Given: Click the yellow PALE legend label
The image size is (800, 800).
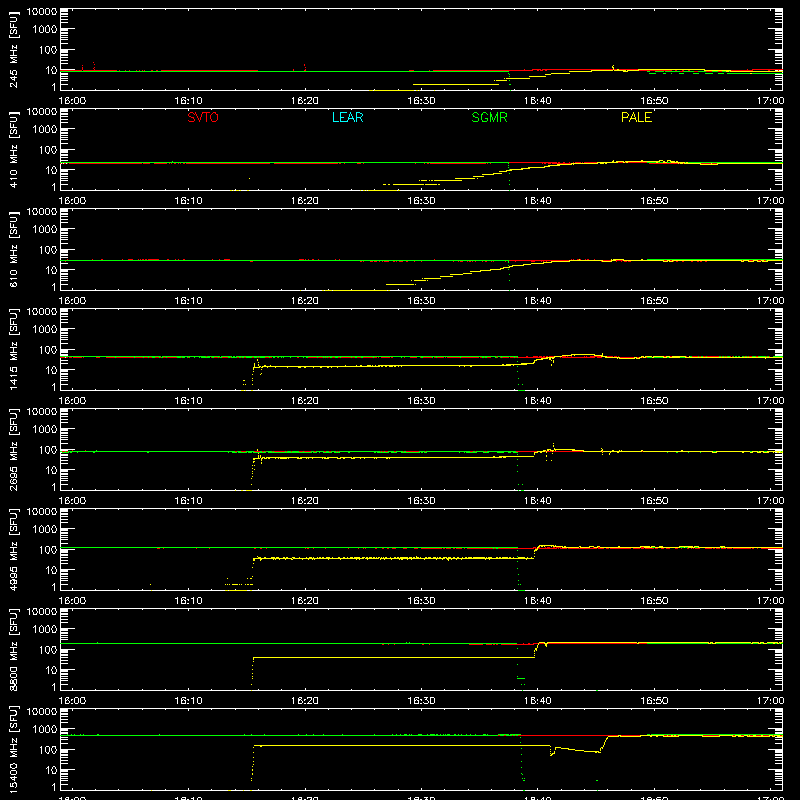Looking at the screenshot, I should point(636,117).
